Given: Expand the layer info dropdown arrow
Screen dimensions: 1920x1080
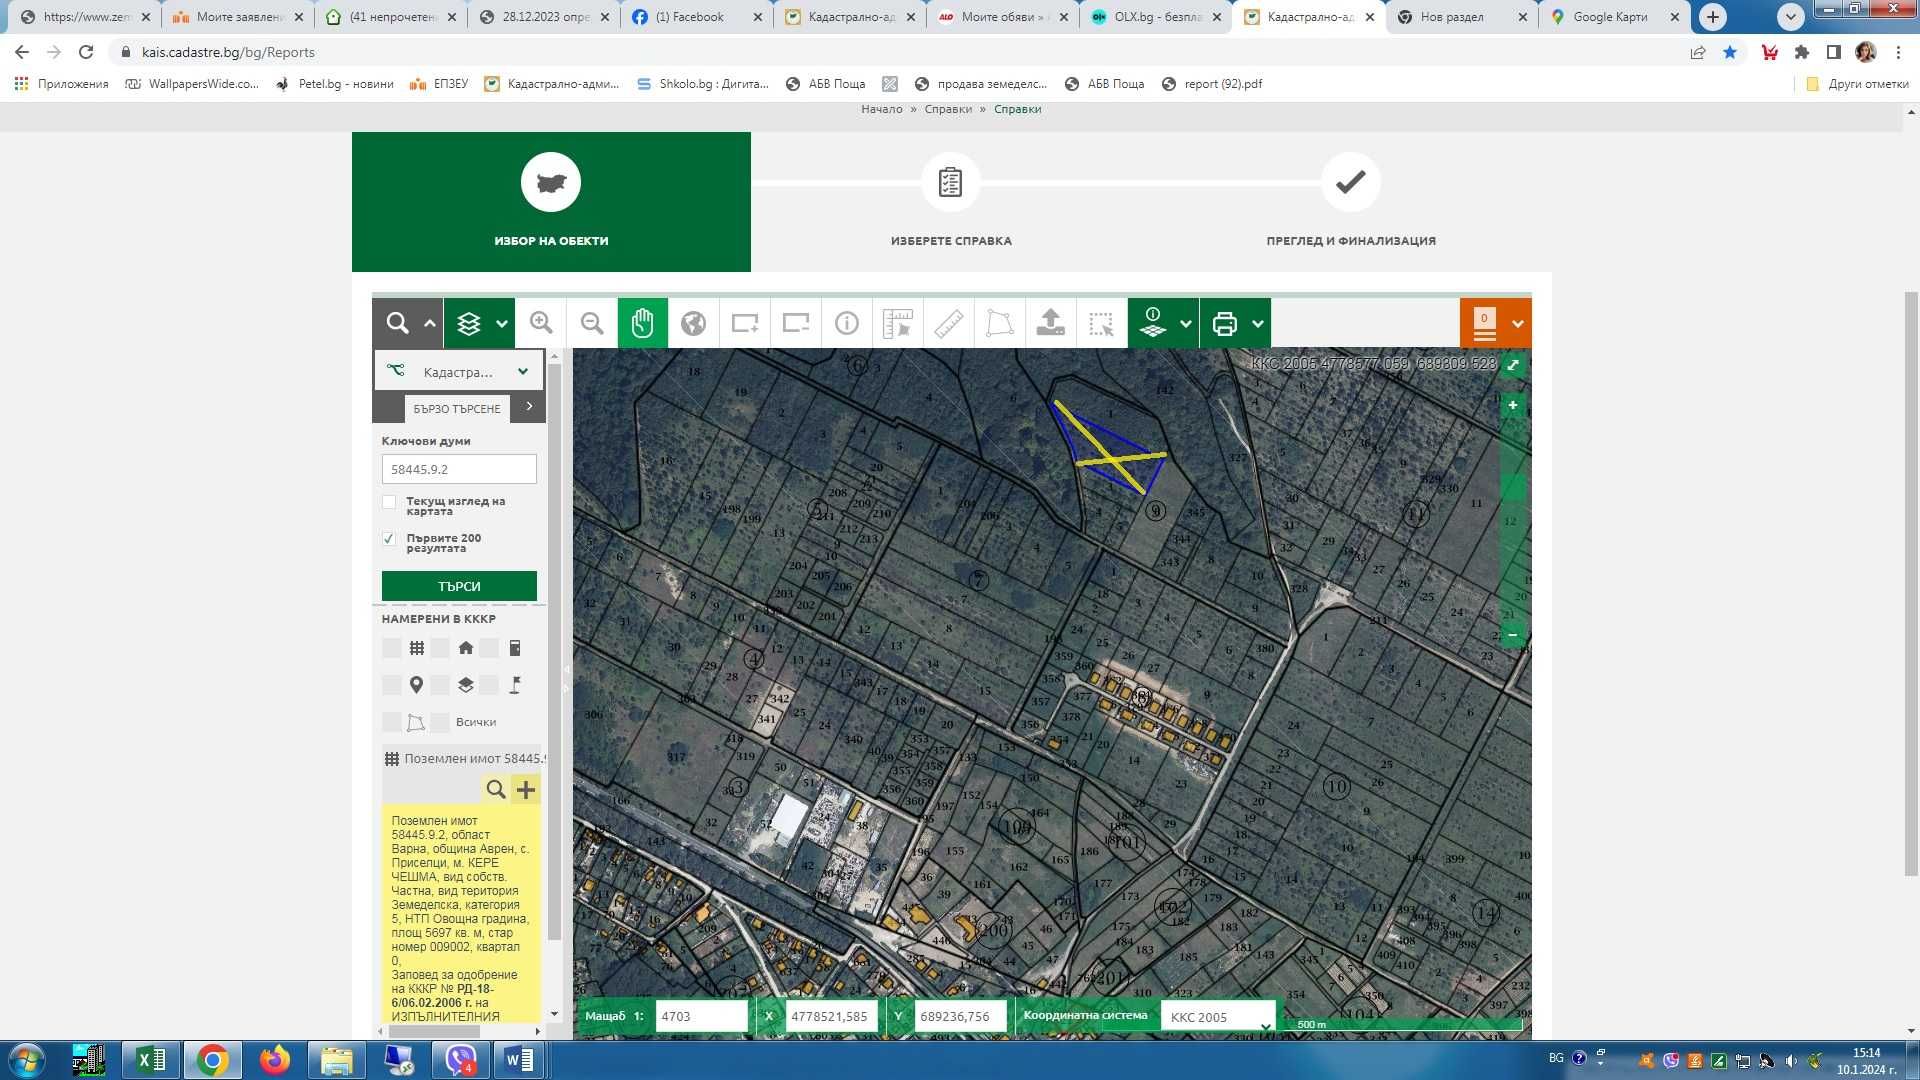Looking at the screenshot, I should [1186, 323].
